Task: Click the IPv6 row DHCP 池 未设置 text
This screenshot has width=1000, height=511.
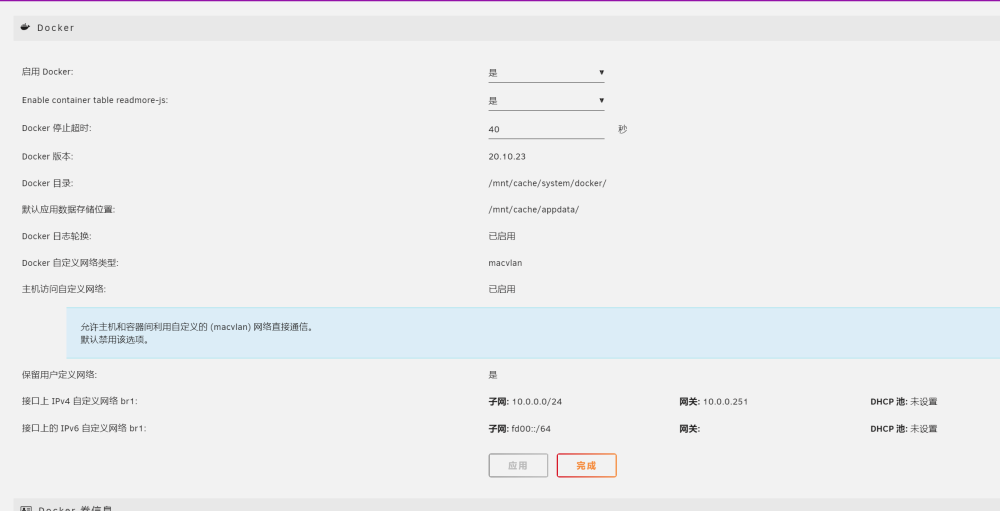Action: click(x=904, y=429)
